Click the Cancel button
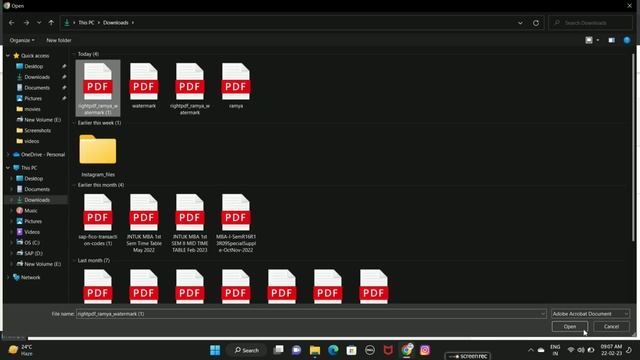Screen dimensions: 640x360 tap(611, 327)
